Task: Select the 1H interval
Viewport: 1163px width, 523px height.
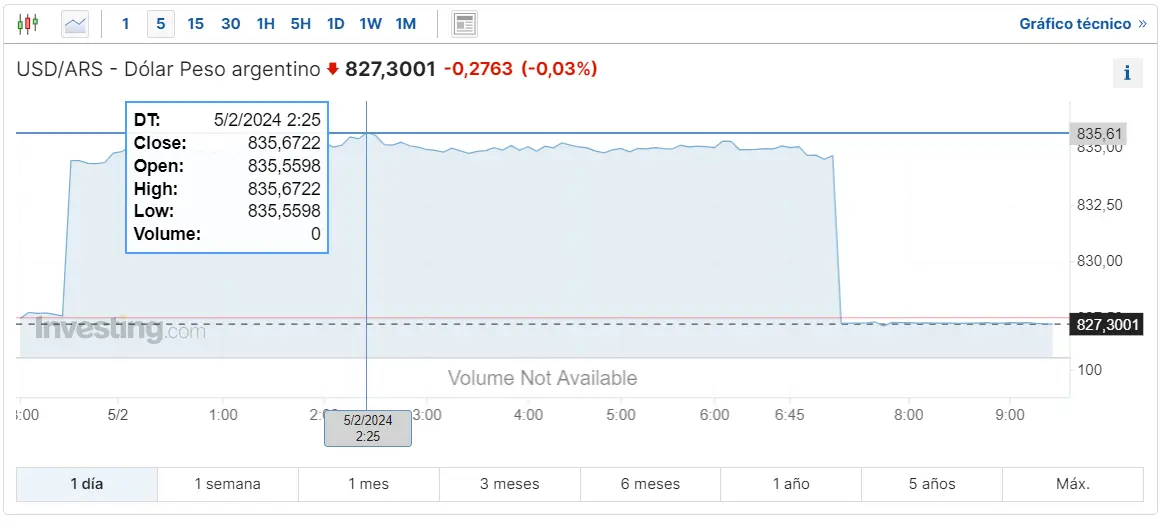Action: 266,24
